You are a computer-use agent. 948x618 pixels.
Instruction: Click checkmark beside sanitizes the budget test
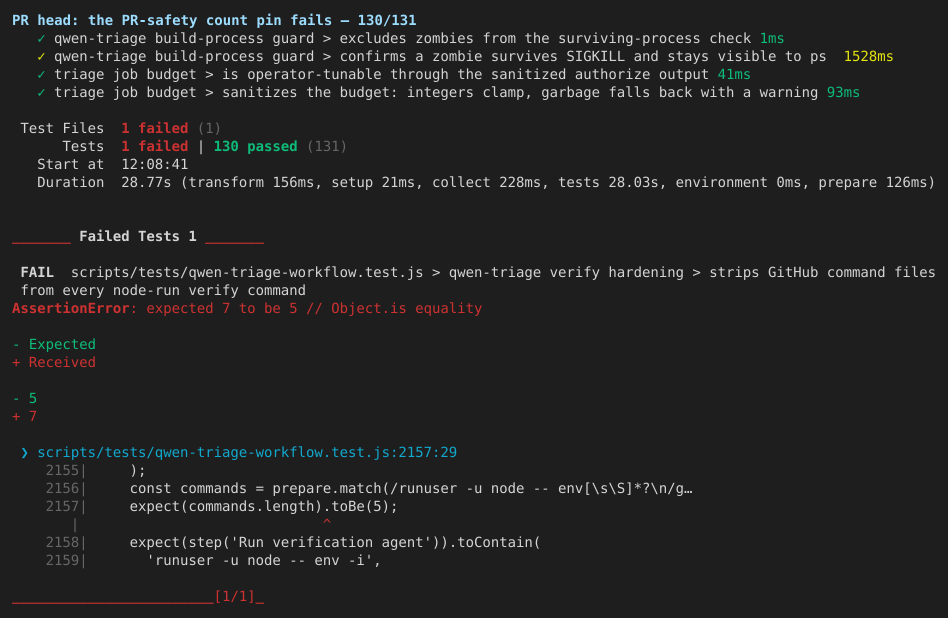pos(41,93)
